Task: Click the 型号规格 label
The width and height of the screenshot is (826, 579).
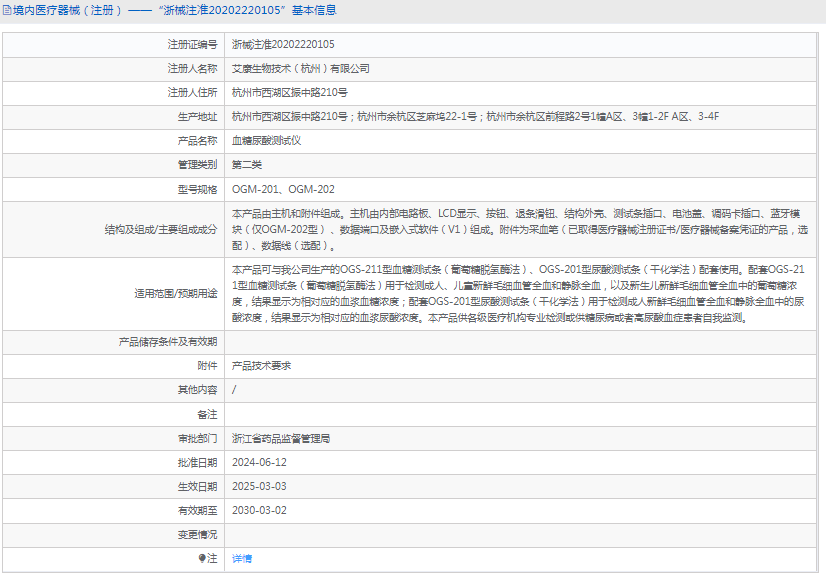Action: pos(197,189)
